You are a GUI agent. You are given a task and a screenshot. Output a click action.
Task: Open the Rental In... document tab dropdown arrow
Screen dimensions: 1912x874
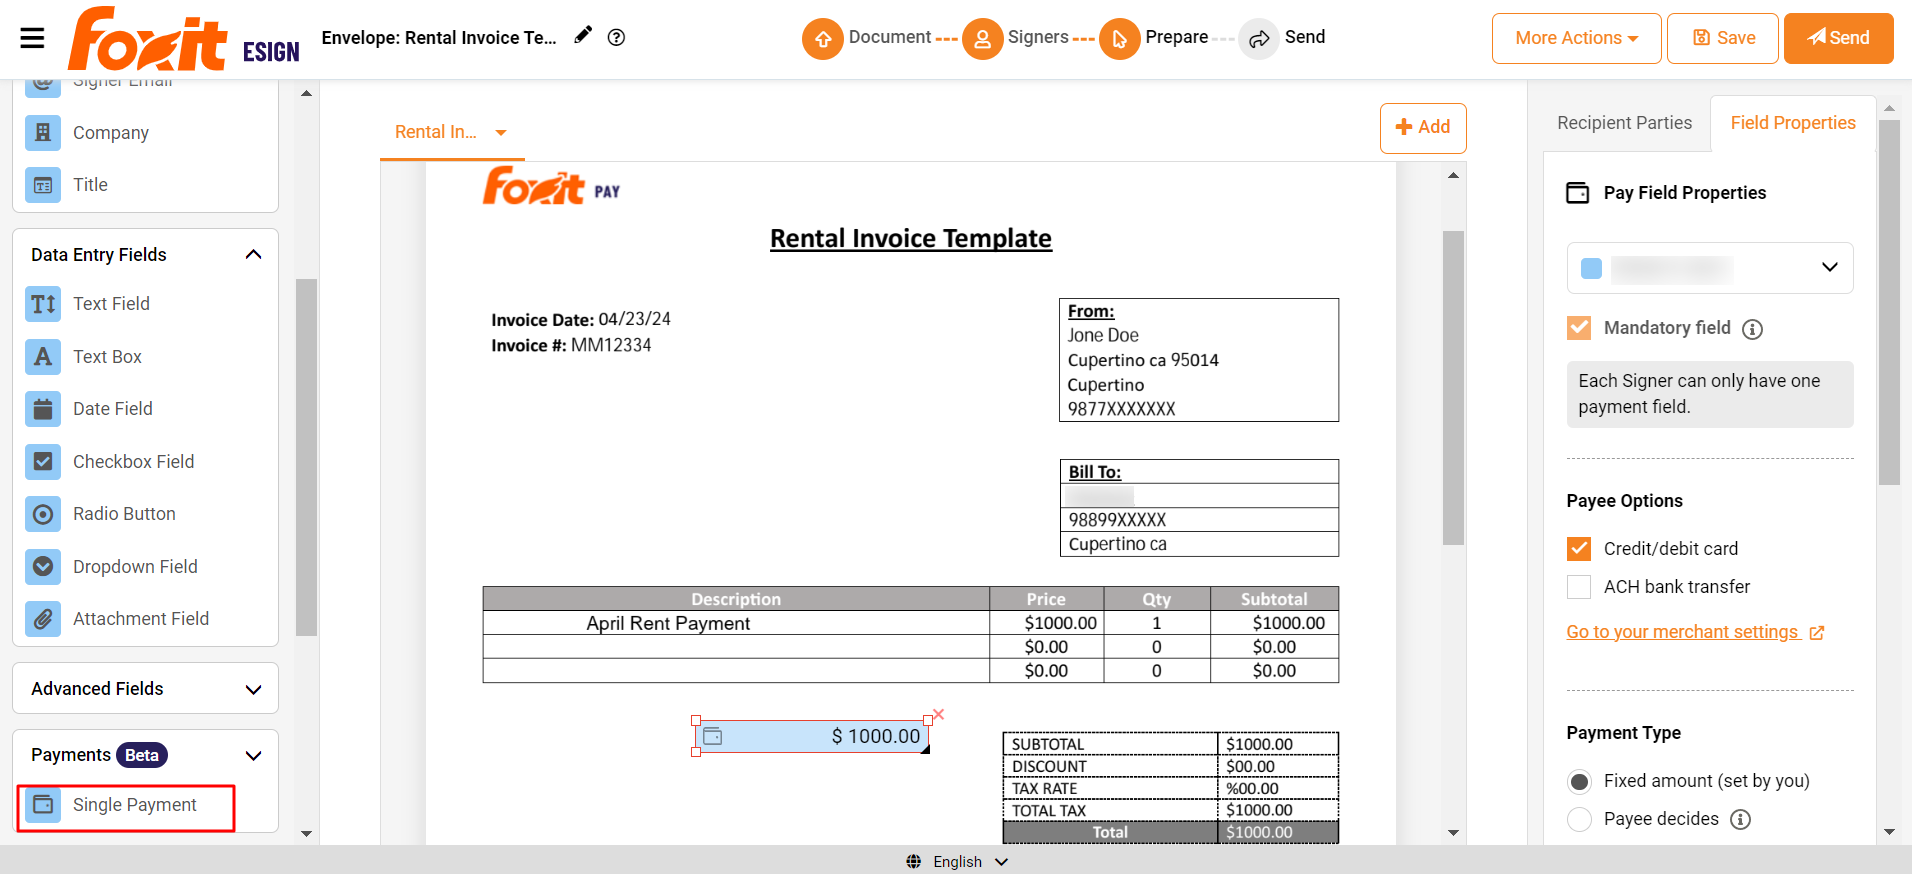point(501,133)
